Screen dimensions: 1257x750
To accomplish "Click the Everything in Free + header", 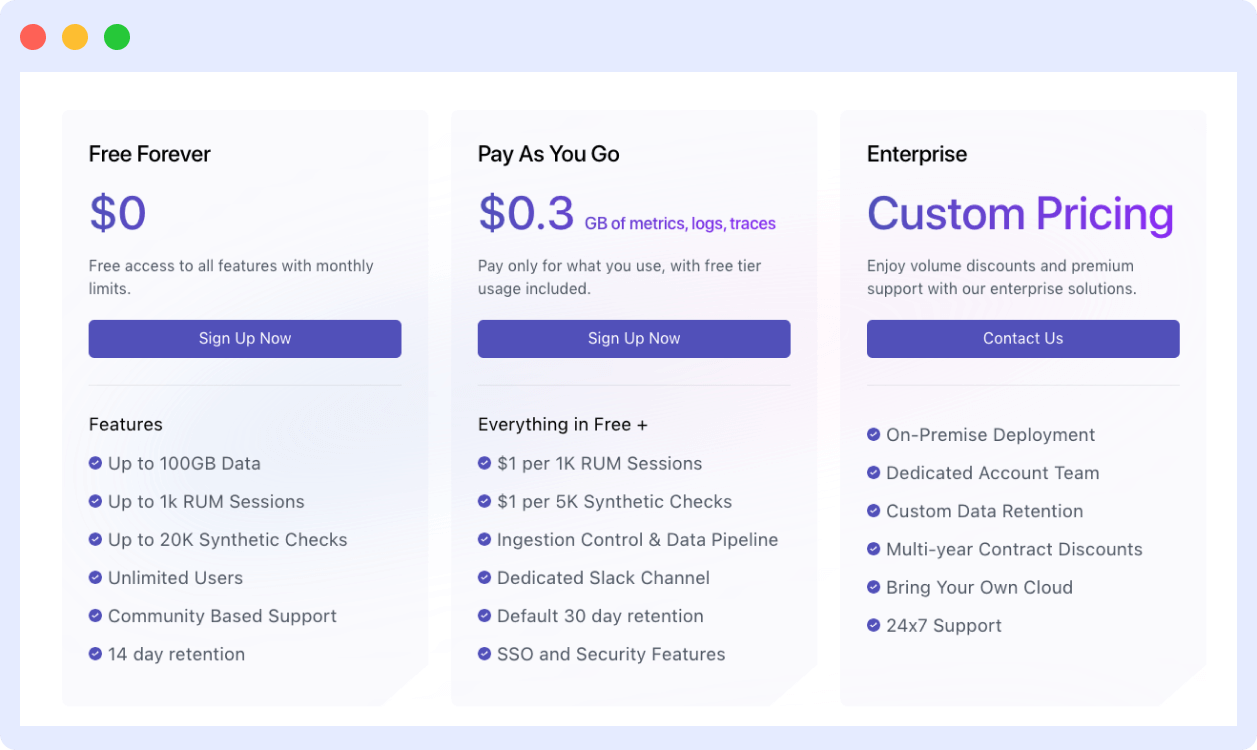I will [x=562, y=424].
